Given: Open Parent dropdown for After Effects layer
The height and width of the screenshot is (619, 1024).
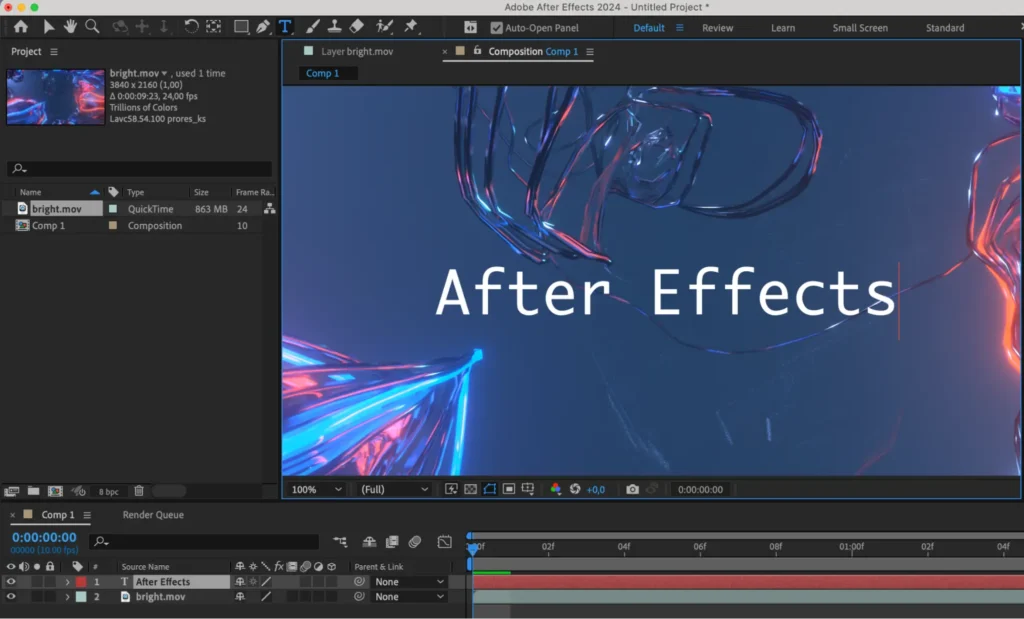Looking at the screenshot, I should (x=409, y=581).
